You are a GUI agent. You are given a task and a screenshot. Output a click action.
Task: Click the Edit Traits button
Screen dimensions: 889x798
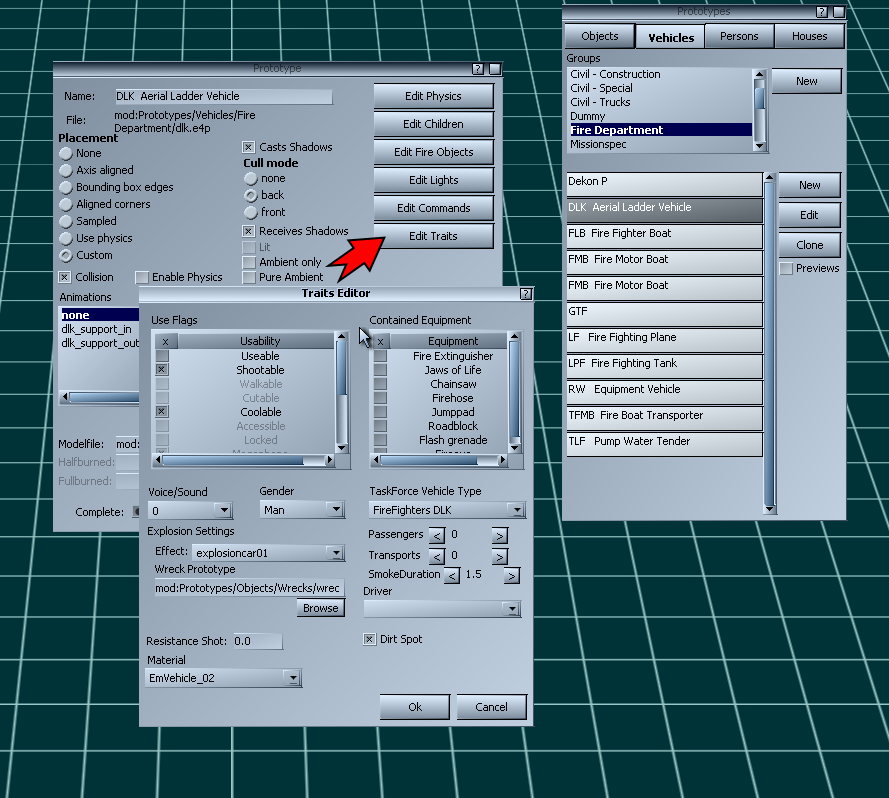point(433,236)
